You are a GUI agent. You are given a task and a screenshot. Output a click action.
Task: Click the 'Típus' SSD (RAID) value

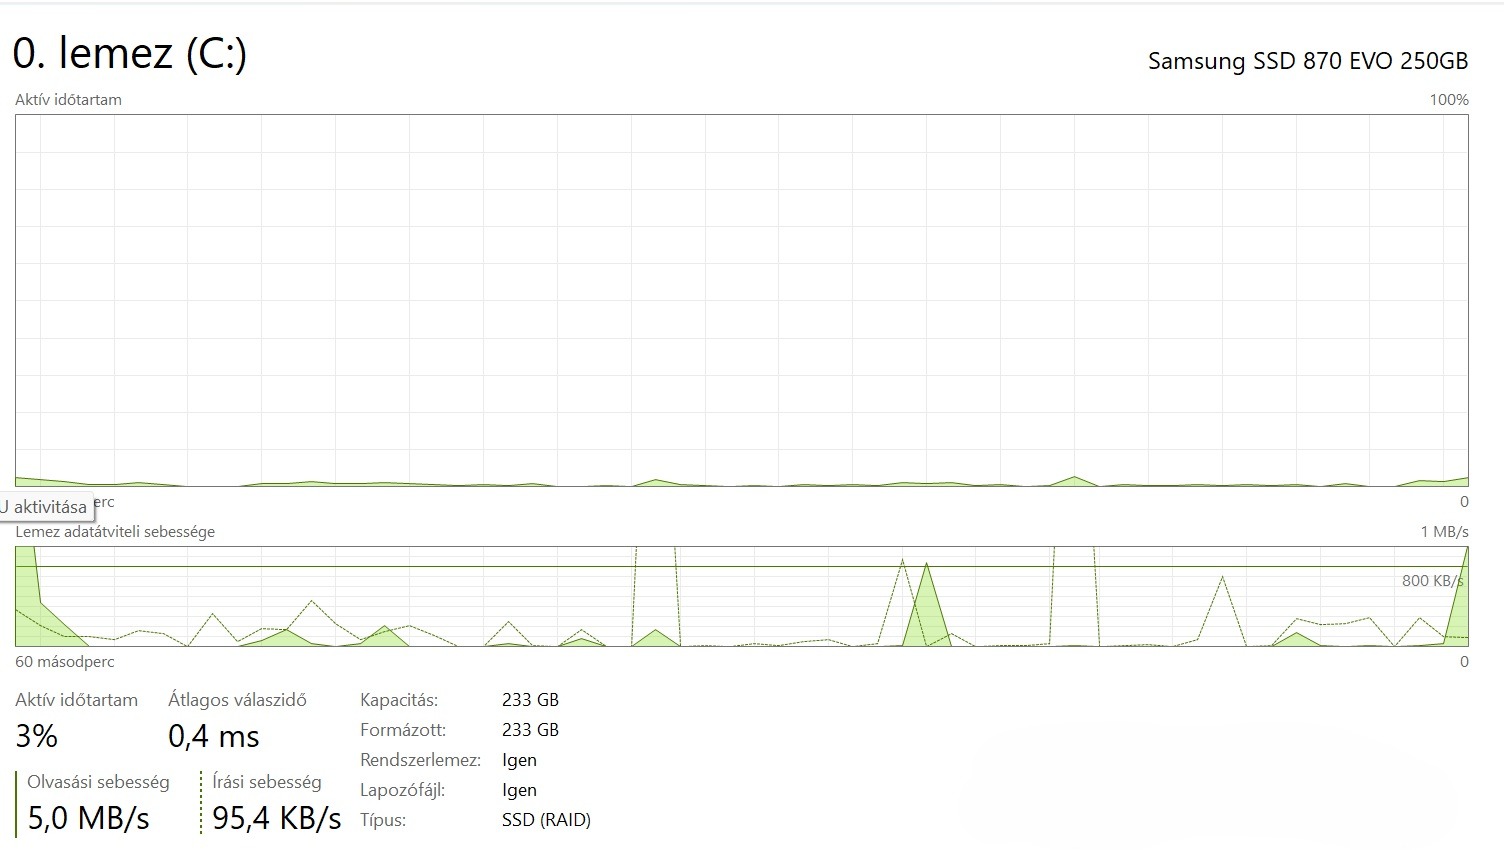pos(546,820)
